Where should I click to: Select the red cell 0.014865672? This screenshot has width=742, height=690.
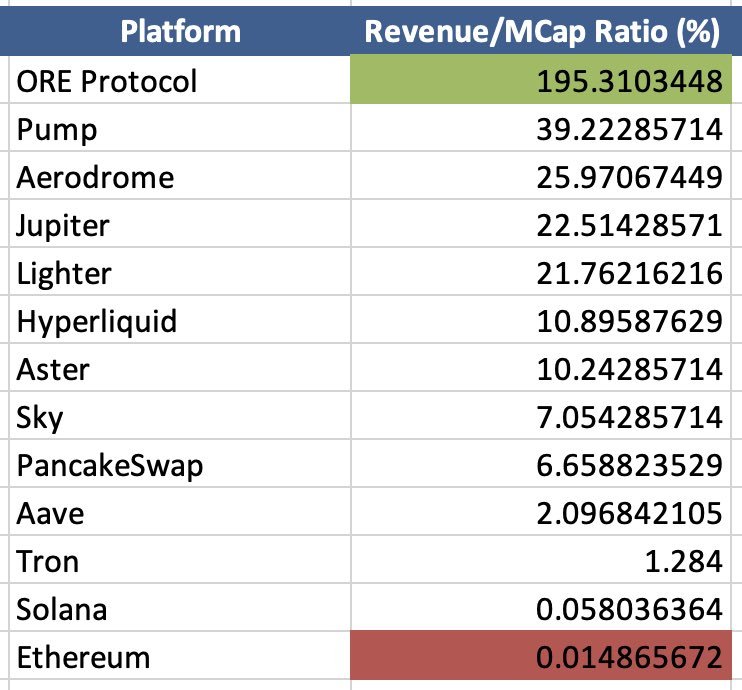point(541,656)
